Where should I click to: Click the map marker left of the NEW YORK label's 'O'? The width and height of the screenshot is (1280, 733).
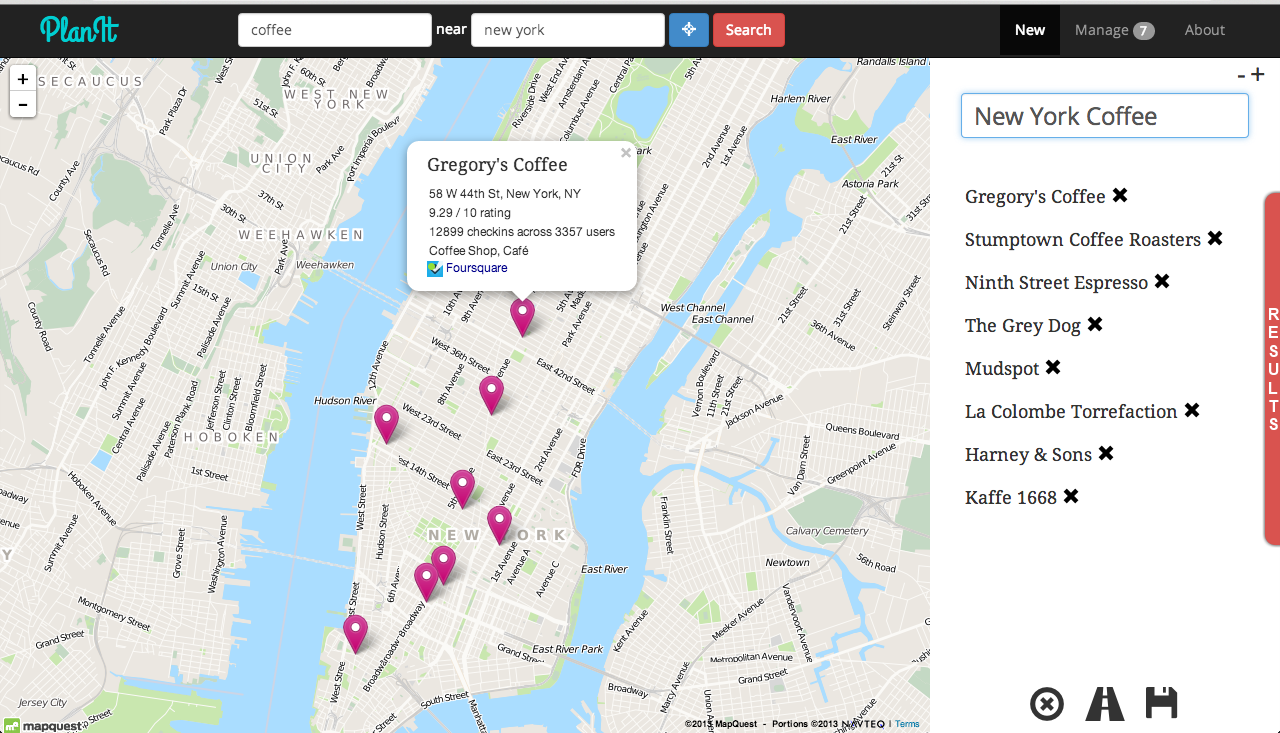click(x=499, y=524)
